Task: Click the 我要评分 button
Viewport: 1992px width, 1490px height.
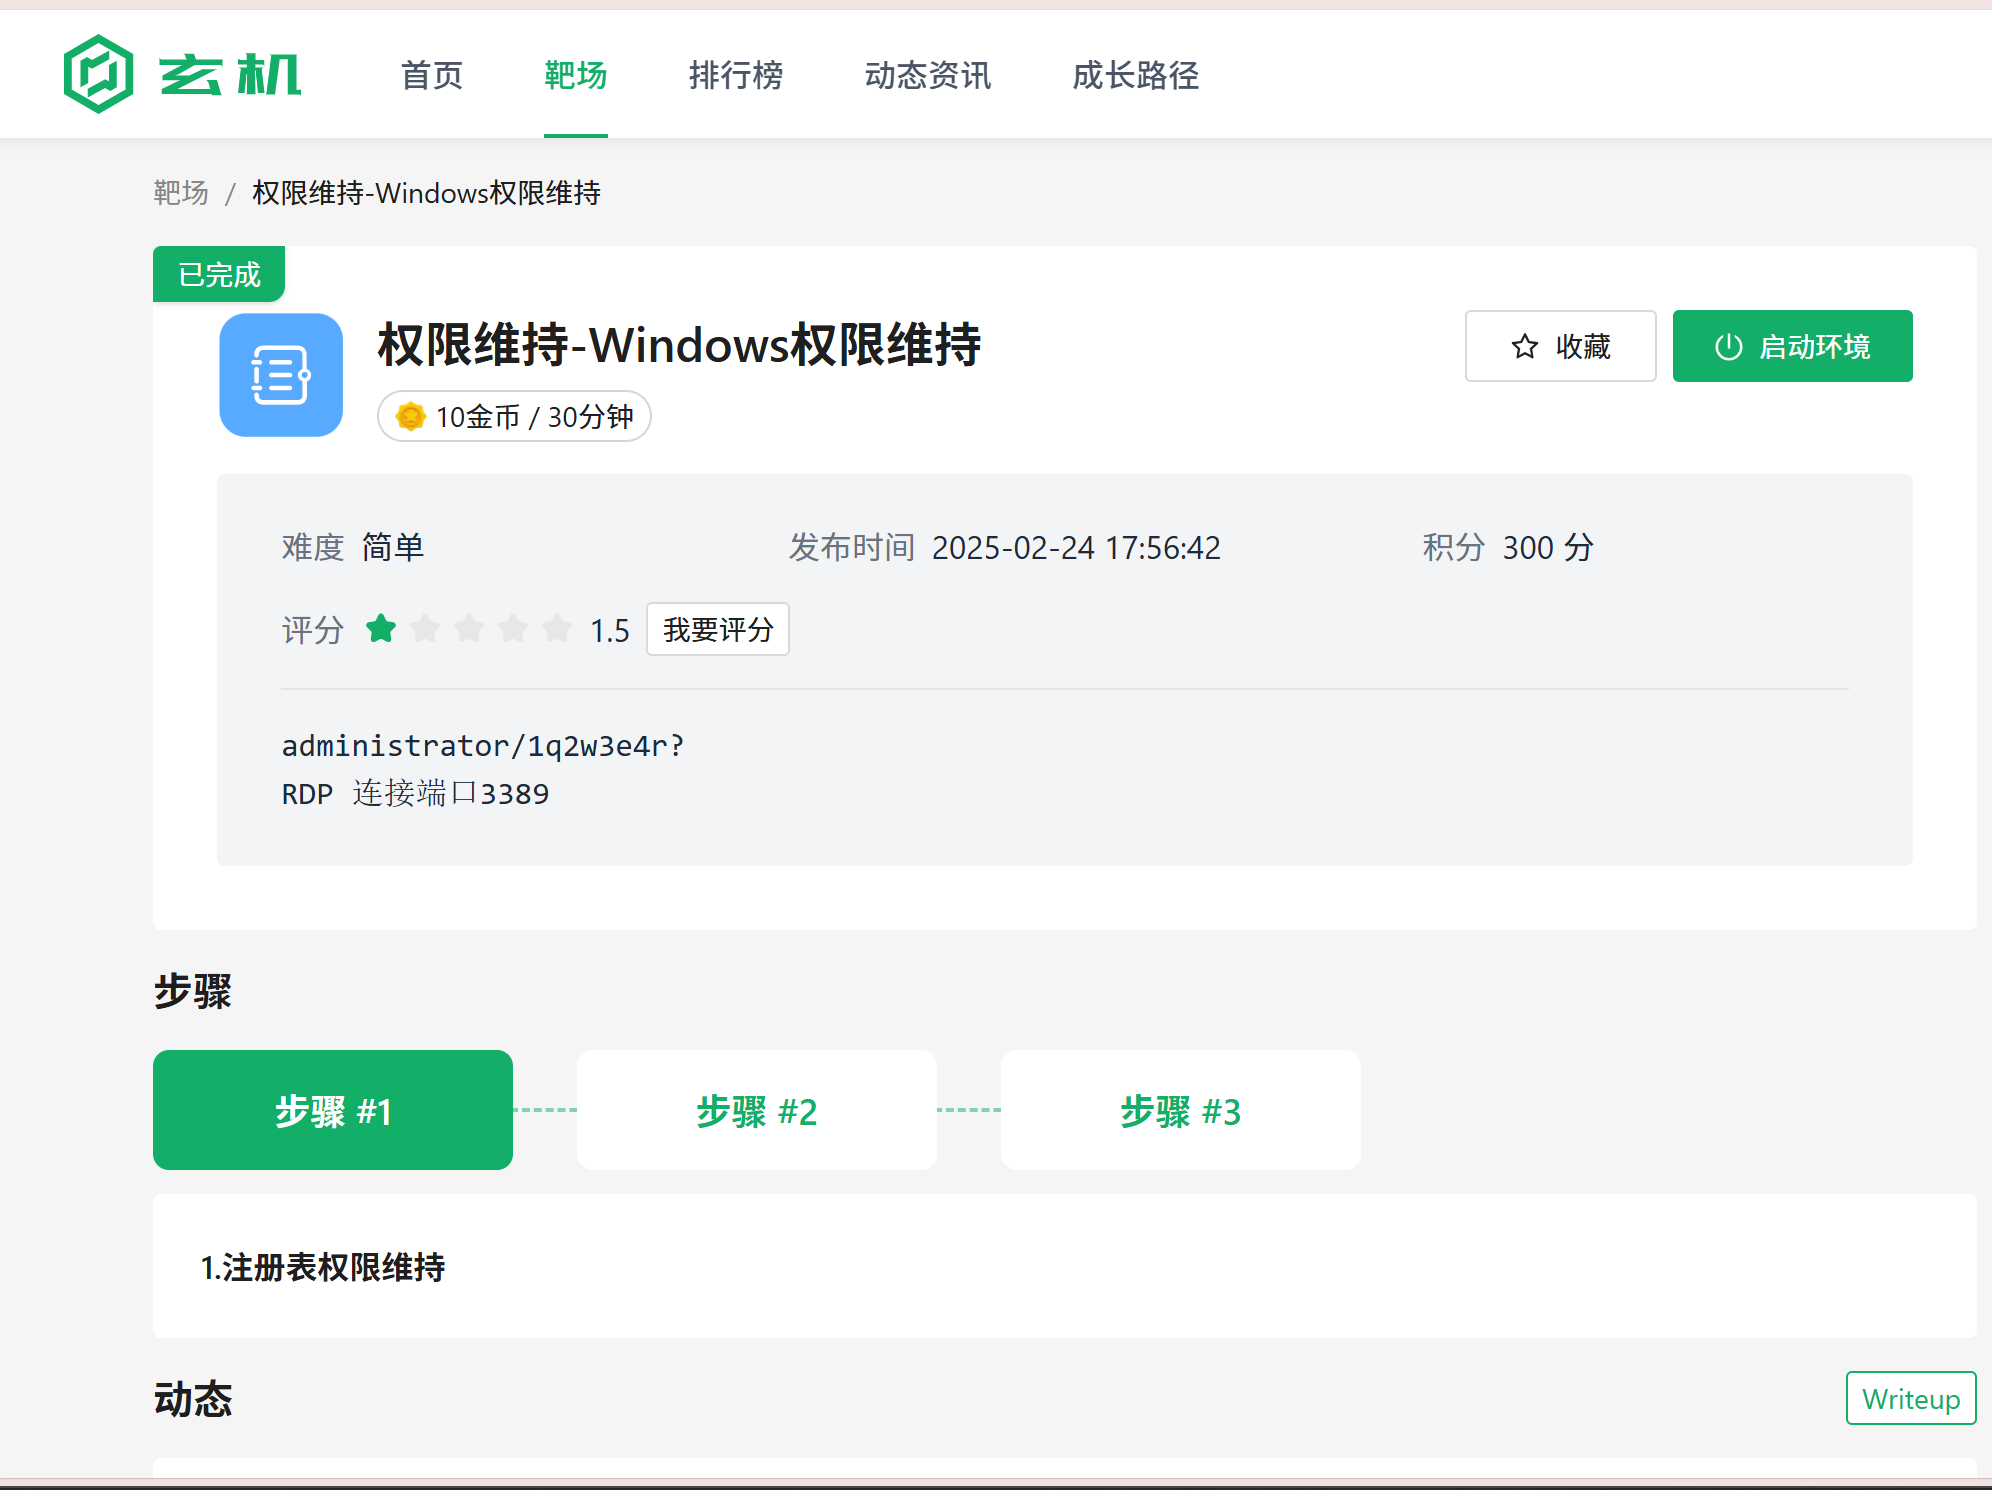Action: point(718,629)
